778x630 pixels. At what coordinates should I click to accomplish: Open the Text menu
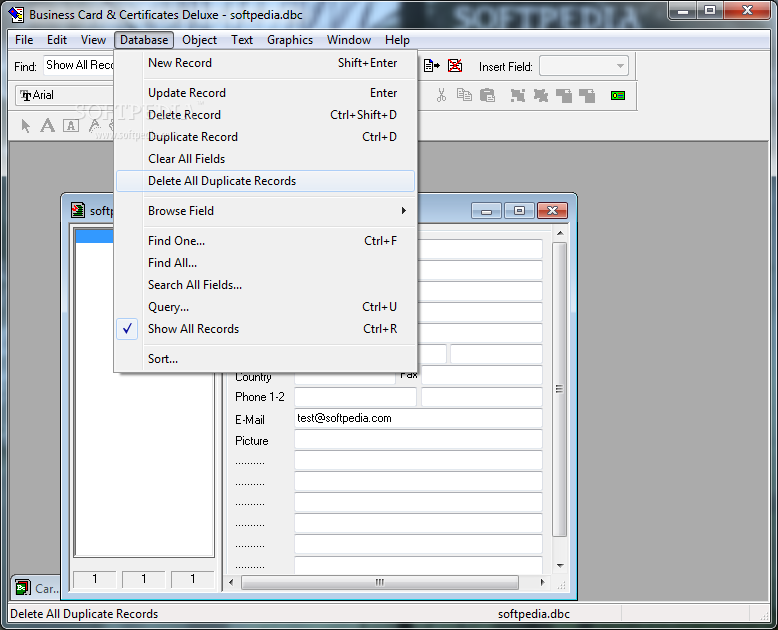(242, 40)
